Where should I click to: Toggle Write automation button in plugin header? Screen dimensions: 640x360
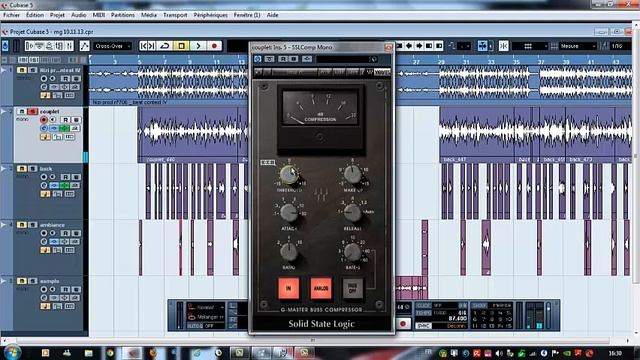293,59
